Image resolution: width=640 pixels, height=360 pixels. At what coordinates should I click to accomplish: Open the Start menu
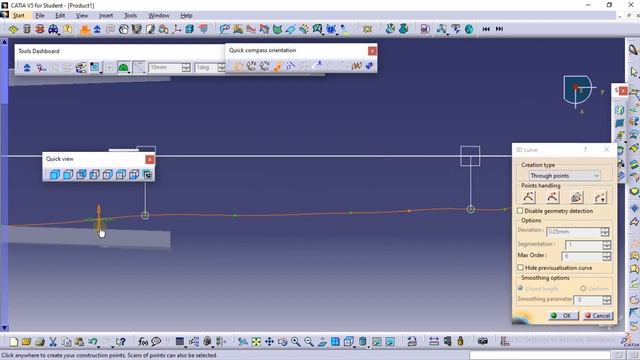click(19, 16)
